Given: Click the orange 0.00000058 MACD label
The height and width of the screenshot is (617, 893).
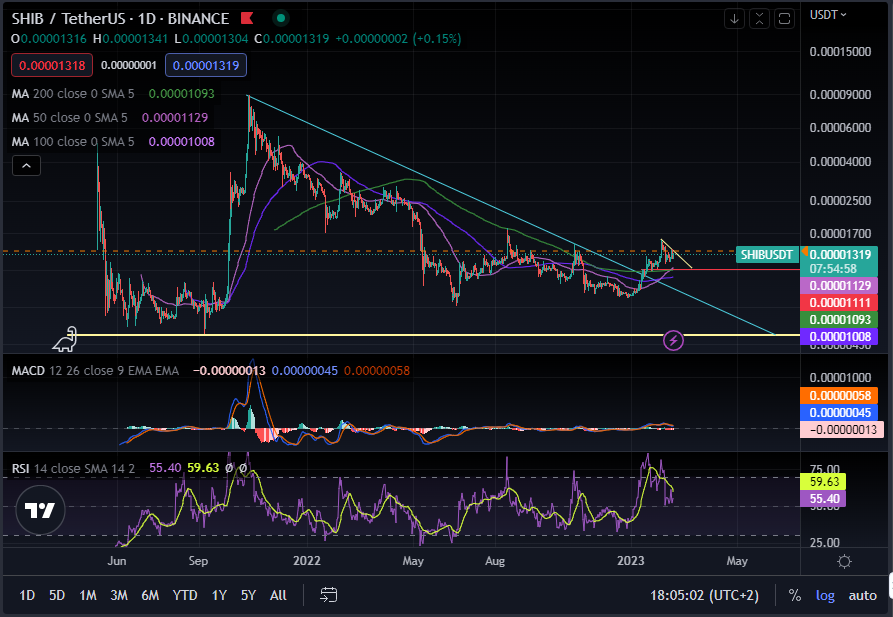Looking at the screenshot, I should click(x=839, y=395).
